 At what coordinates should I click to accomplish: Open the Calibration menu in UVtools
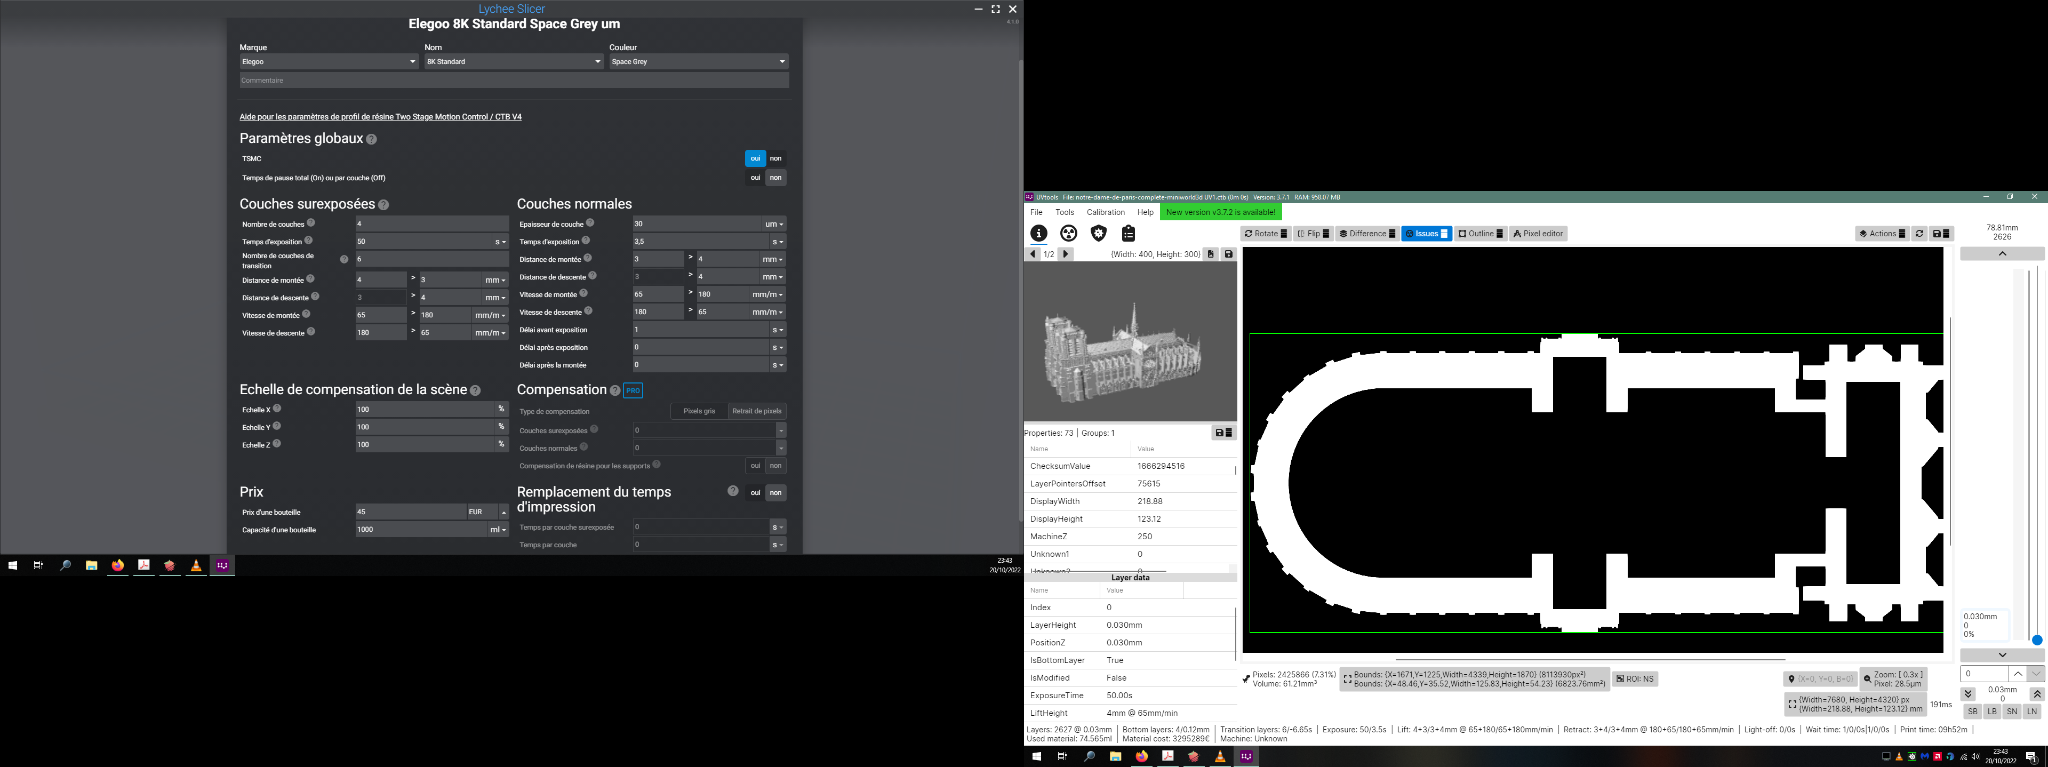pos(1106,212)
